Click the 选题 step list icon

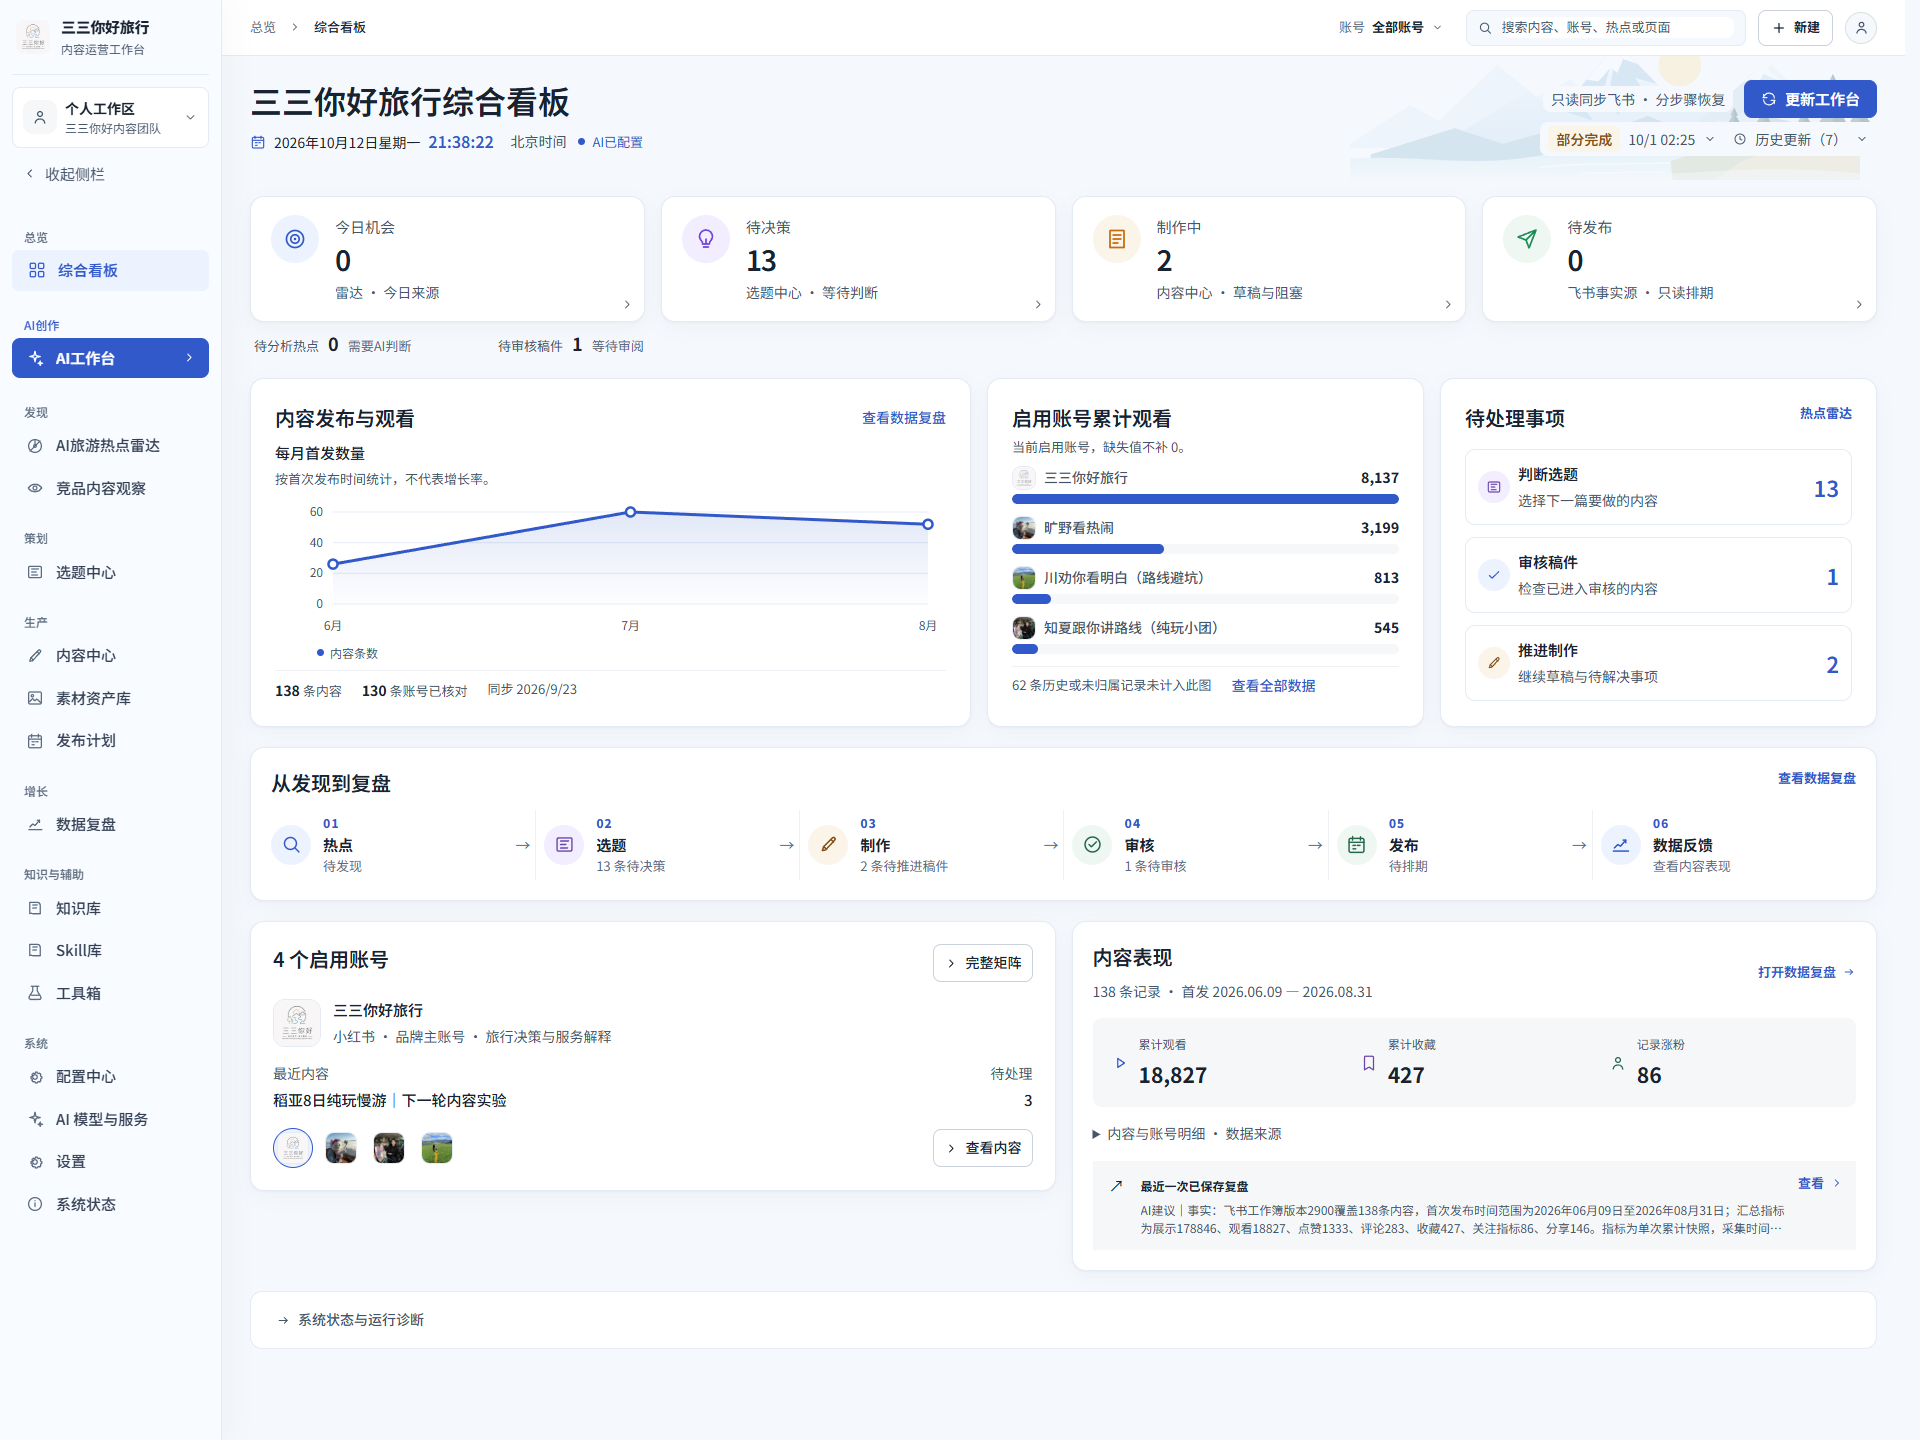(x=564, y=845)
